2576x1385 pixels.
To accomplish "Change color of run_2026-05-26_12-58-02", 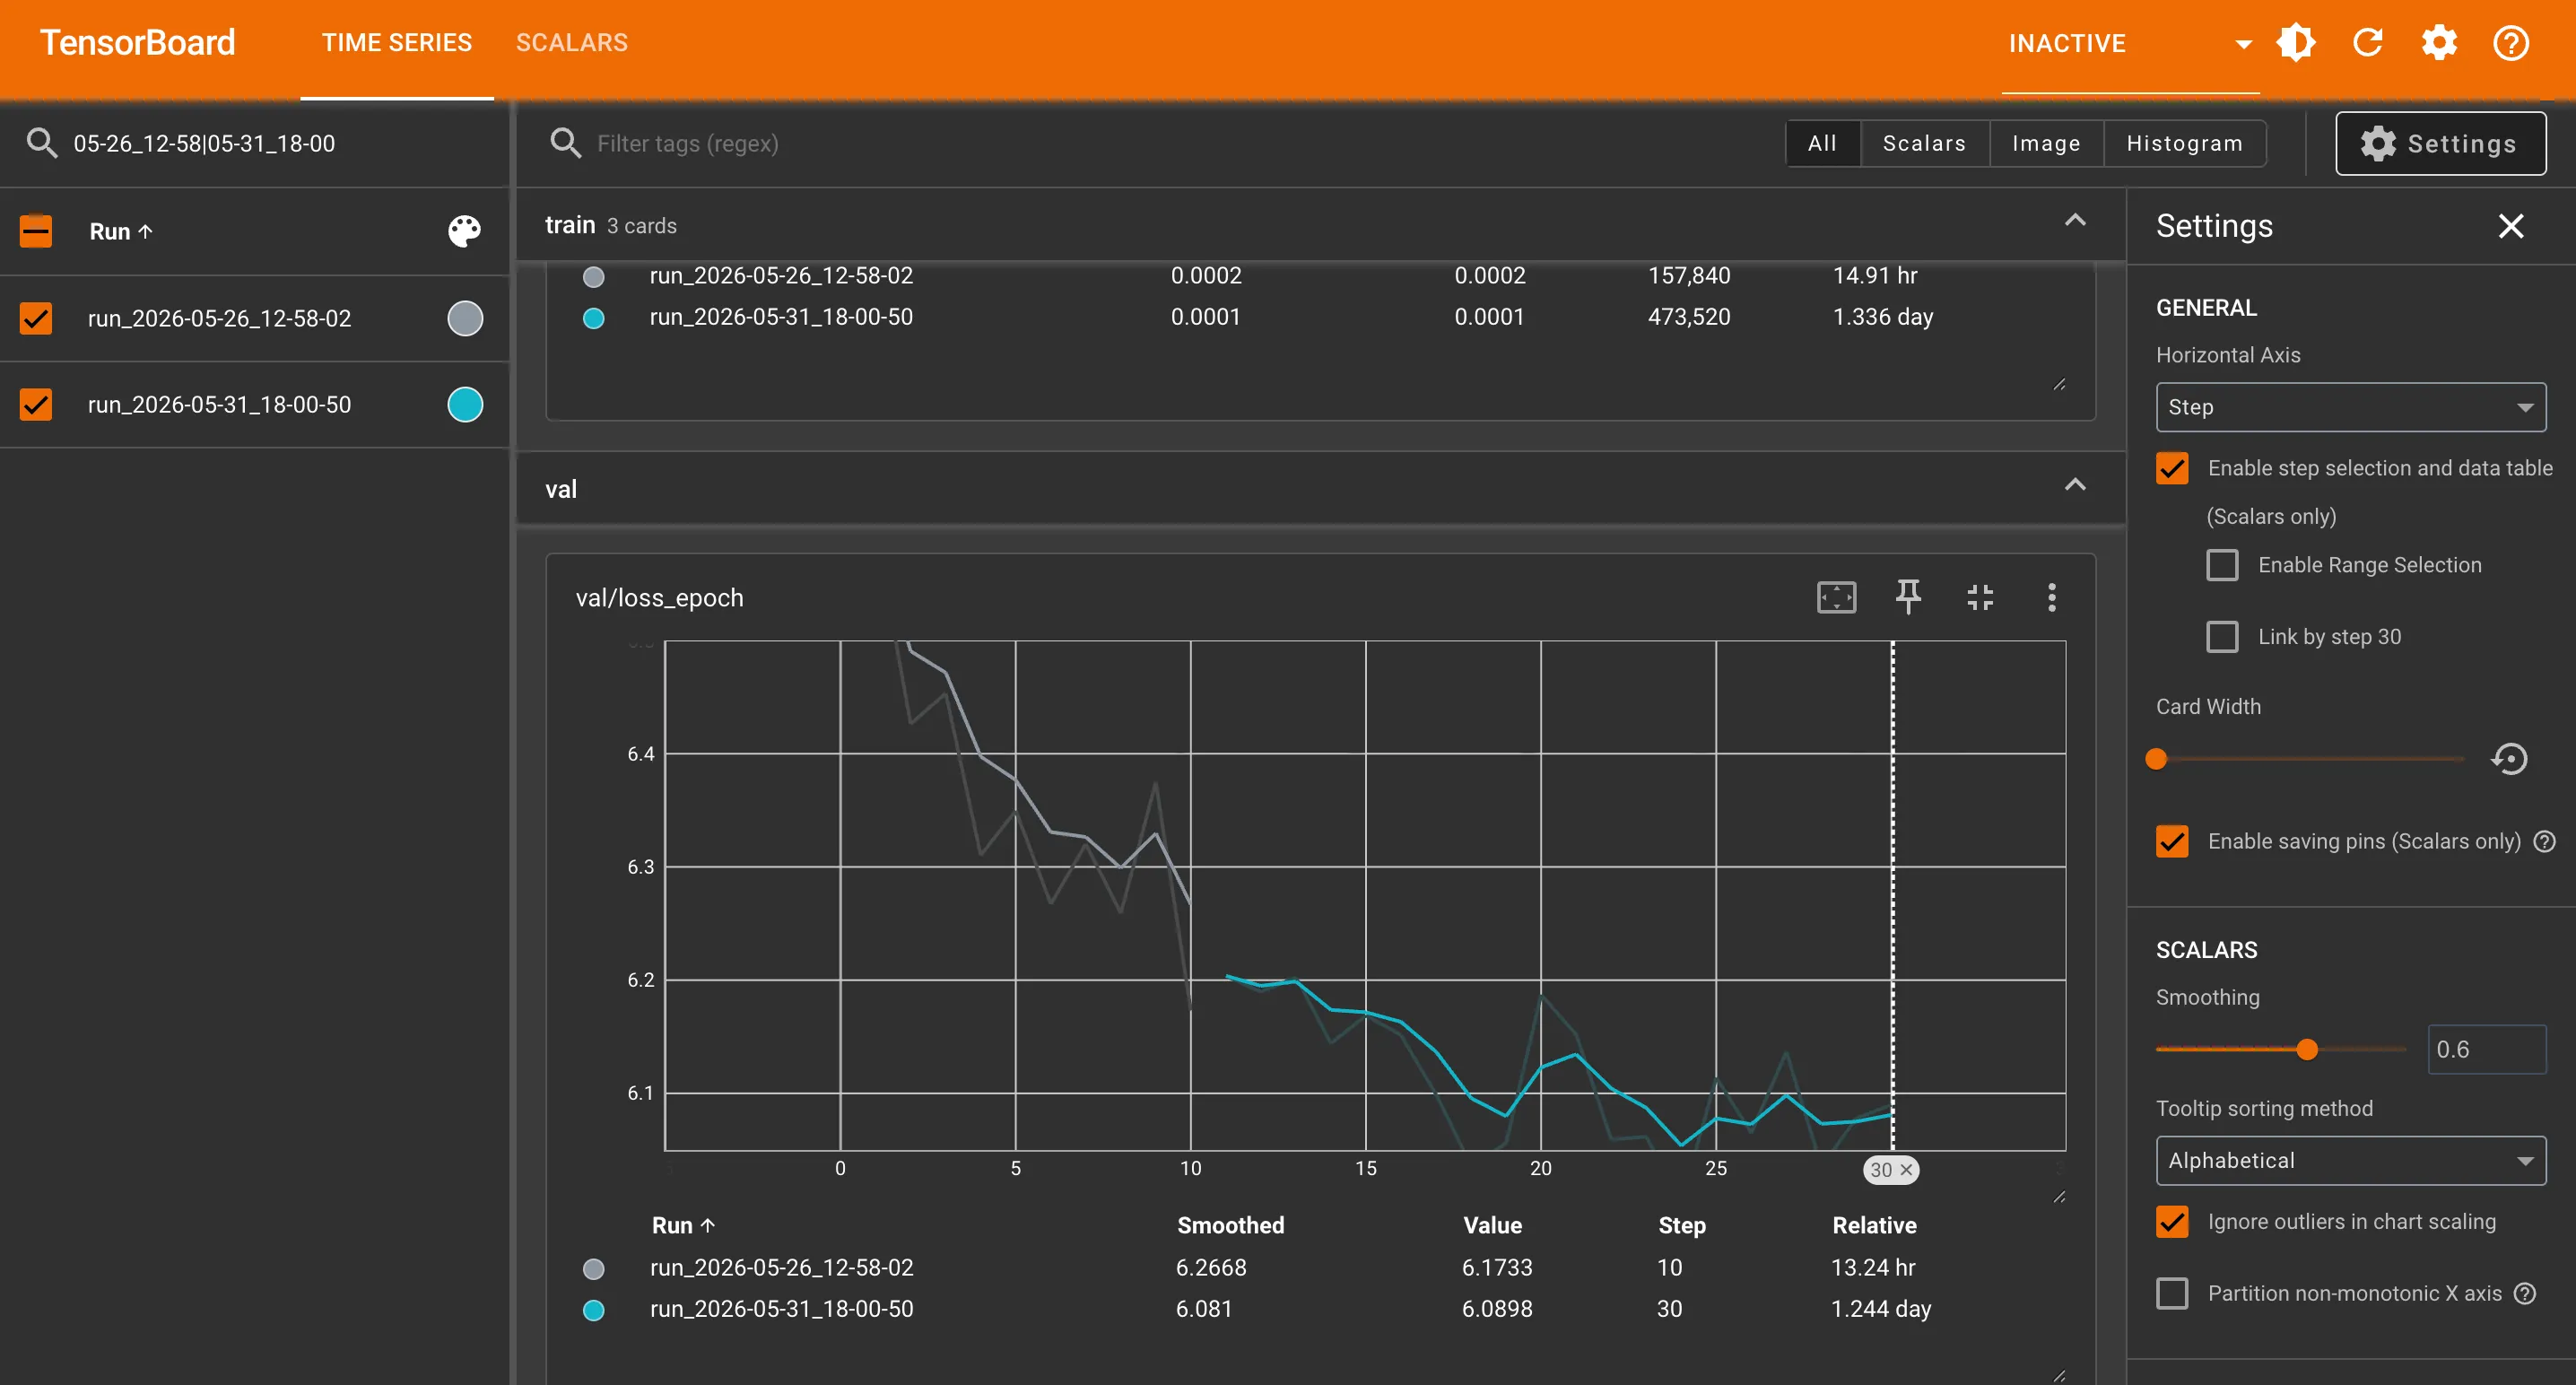I will point(464,318).
